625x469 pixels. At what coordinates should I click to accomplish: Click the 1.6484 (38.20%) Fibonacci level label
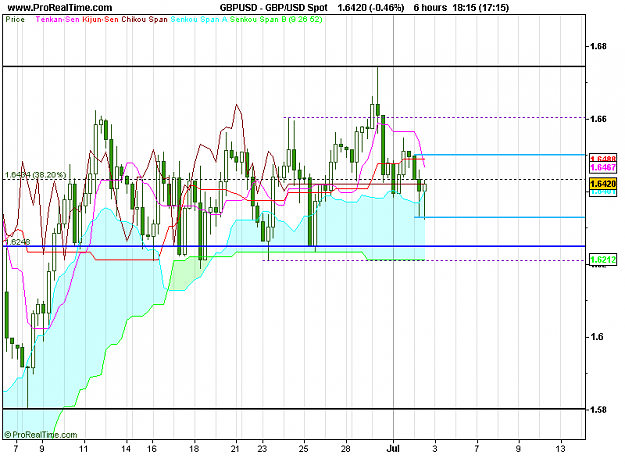(35, 175)
